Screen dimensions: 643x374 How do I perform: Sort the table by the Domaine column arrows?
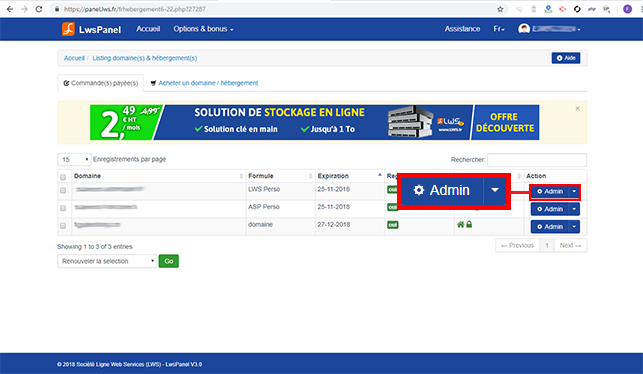coord(241,176)
